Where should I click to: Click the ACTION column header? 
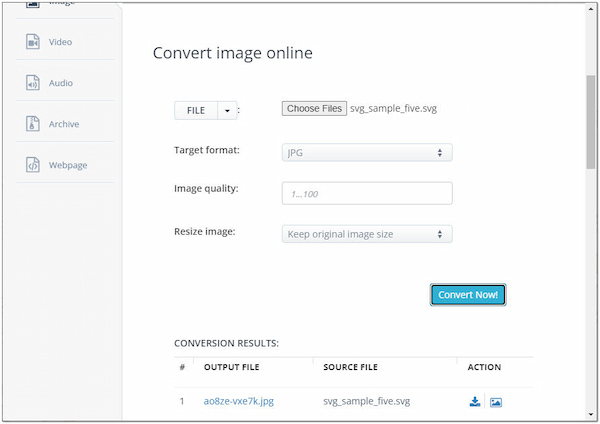[484, 367]
